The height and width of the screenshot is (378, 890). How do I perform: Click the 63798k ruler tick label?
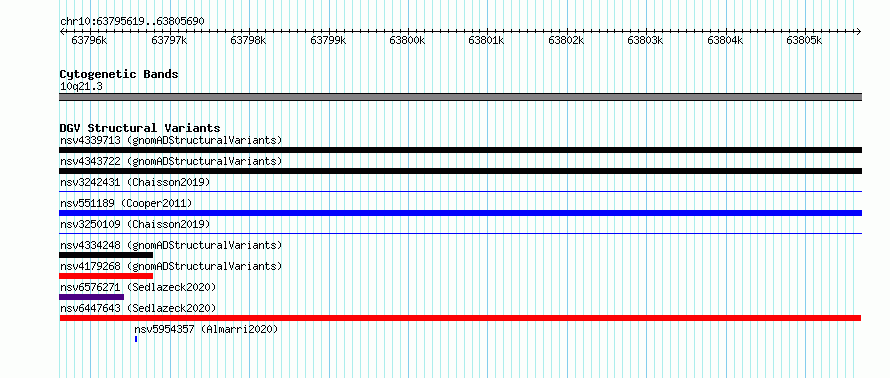248,40
